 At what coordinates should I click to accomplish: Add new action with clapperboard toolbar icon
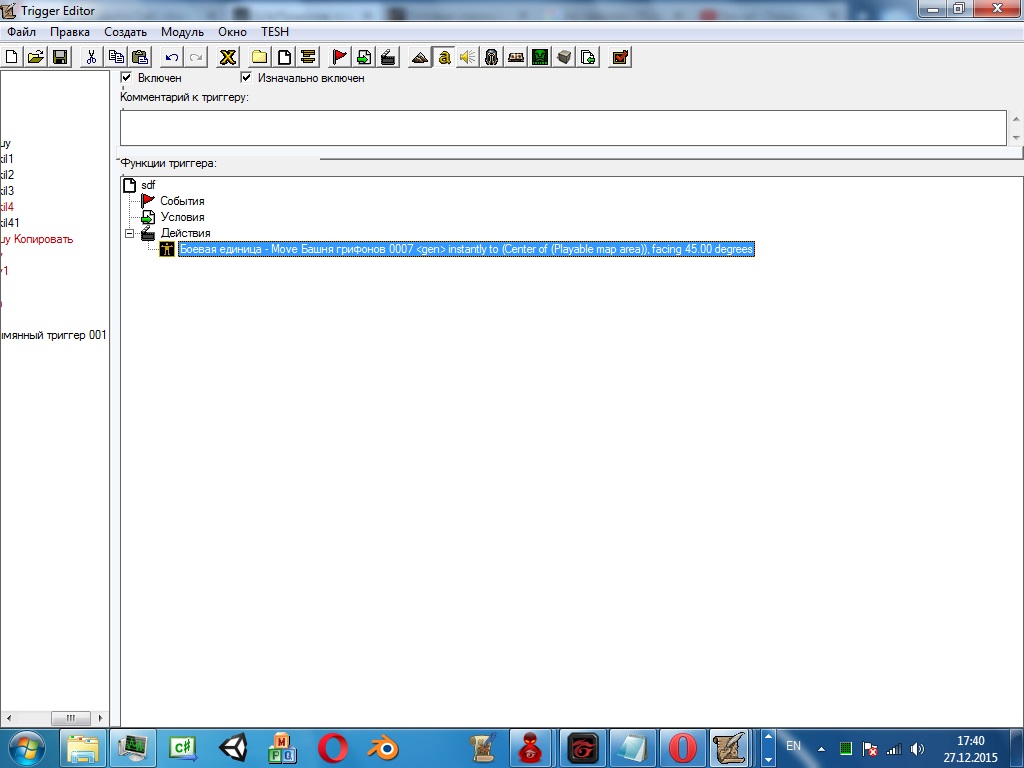pos(388,57)
